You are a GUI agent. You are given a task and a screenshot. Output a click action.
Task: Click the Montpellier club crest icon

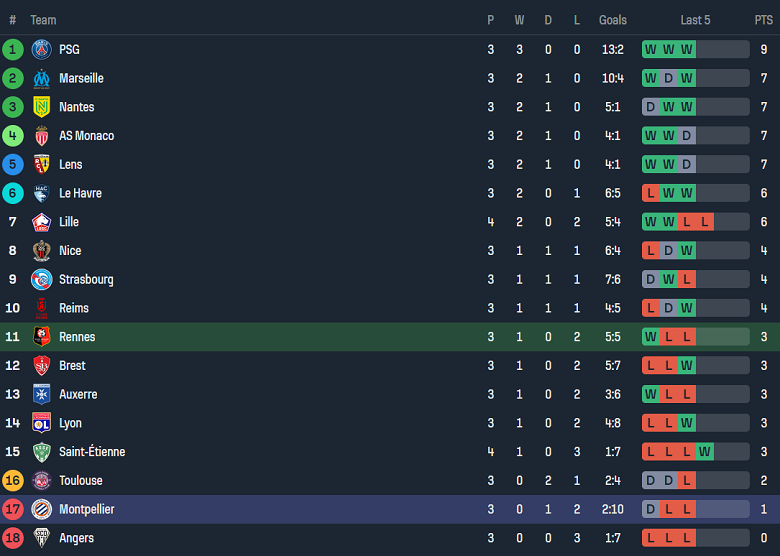pos(41,509)
